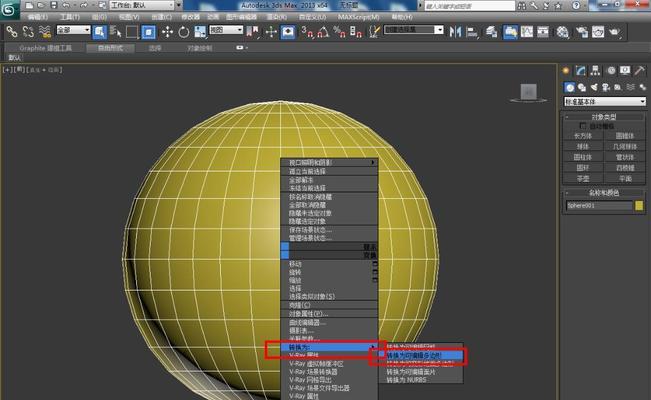Click the Align tool icon
Viewport: 651px width, 400px height.
(472, 32)
